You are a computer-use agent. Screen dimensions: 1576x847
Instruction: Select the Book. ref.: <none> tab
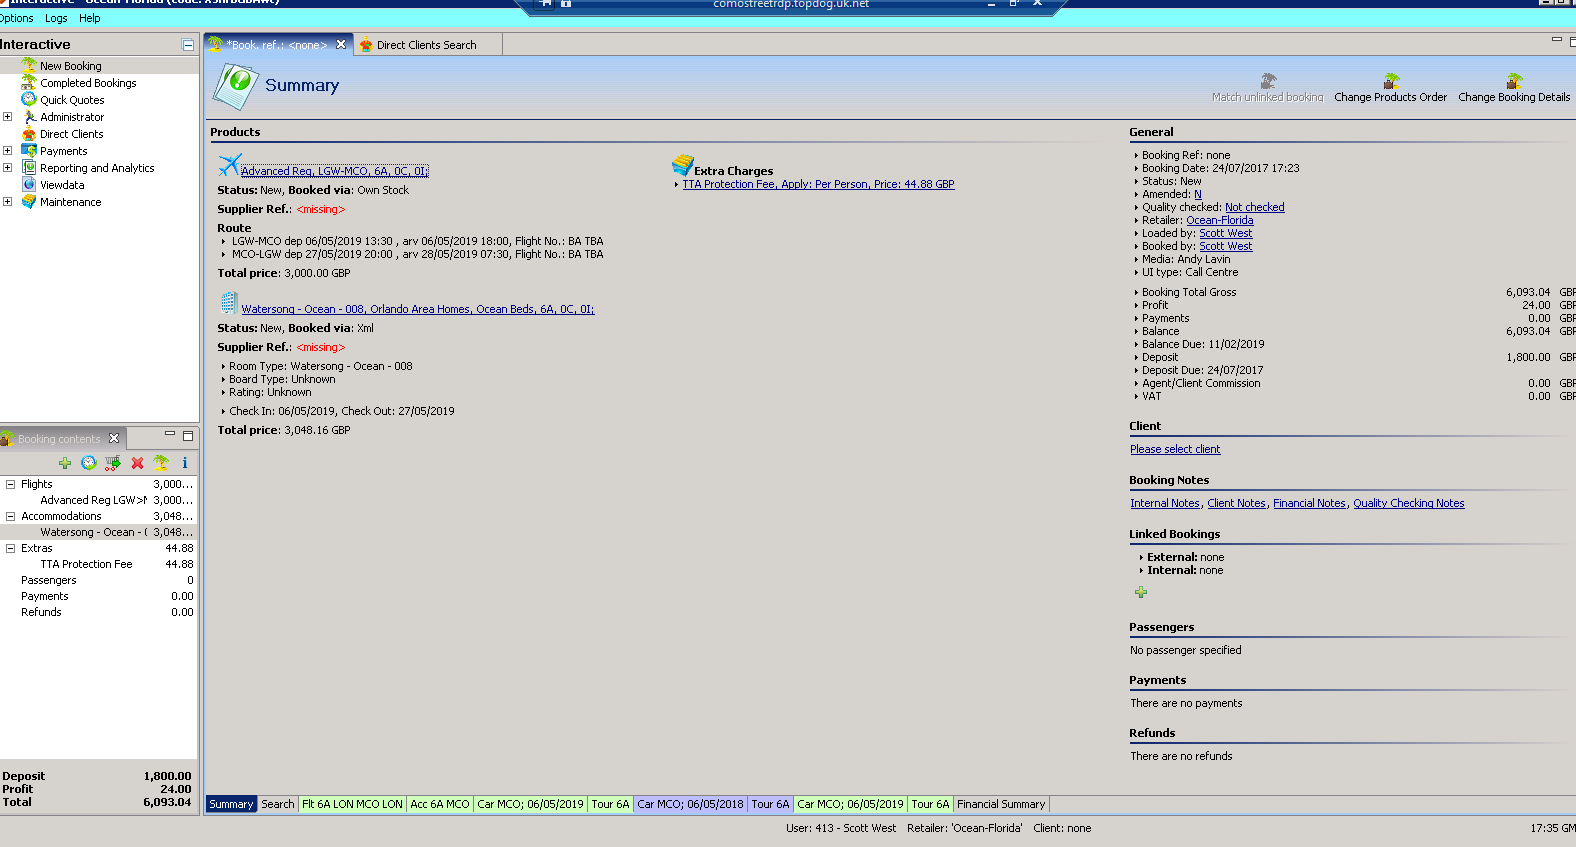click(277, 45)
